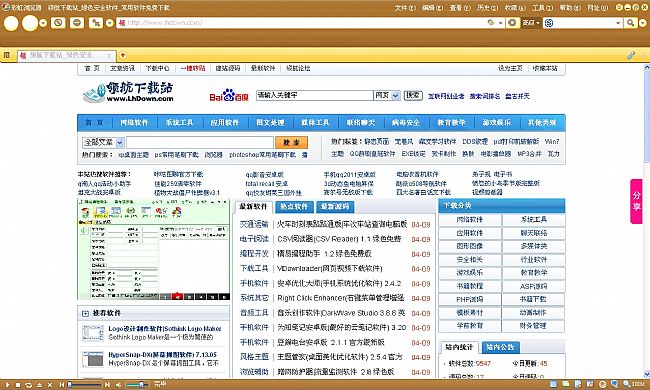This screenshot has width=650, height=390.
Task: Go forward with the browser forward button
Action: 30,23
